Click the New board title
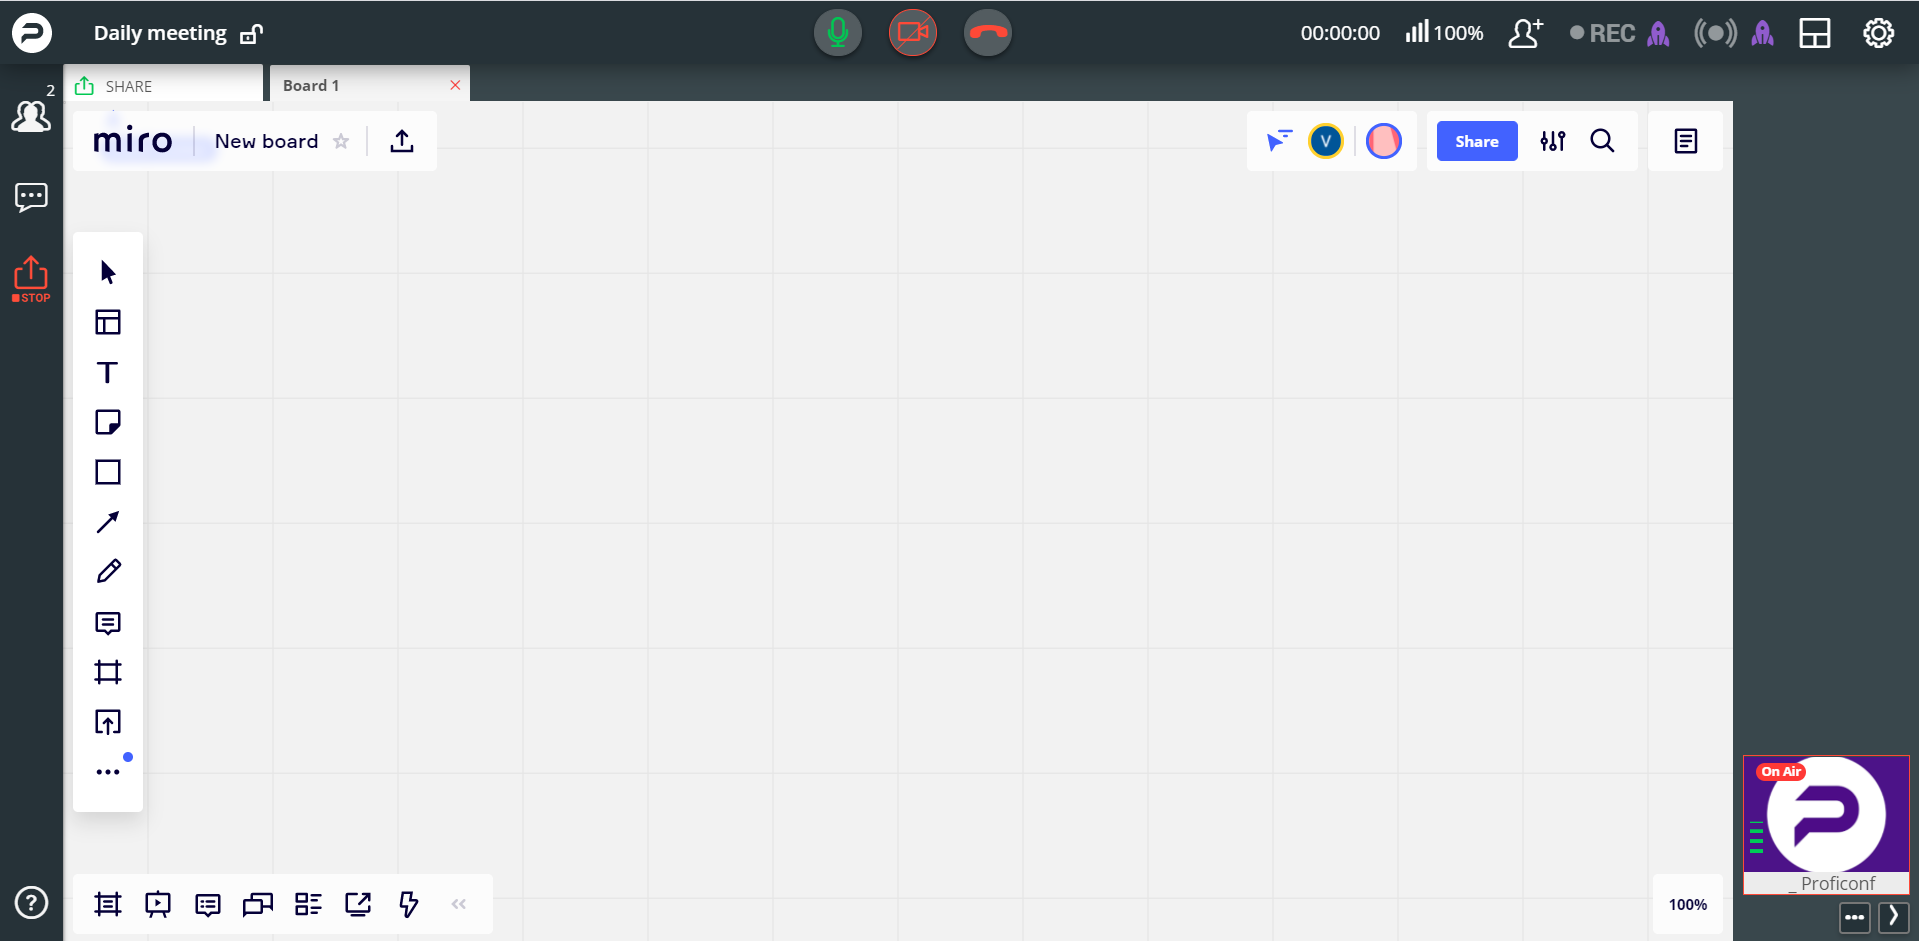This screenshot has height=941, width=1919. [x=266, y=141]
